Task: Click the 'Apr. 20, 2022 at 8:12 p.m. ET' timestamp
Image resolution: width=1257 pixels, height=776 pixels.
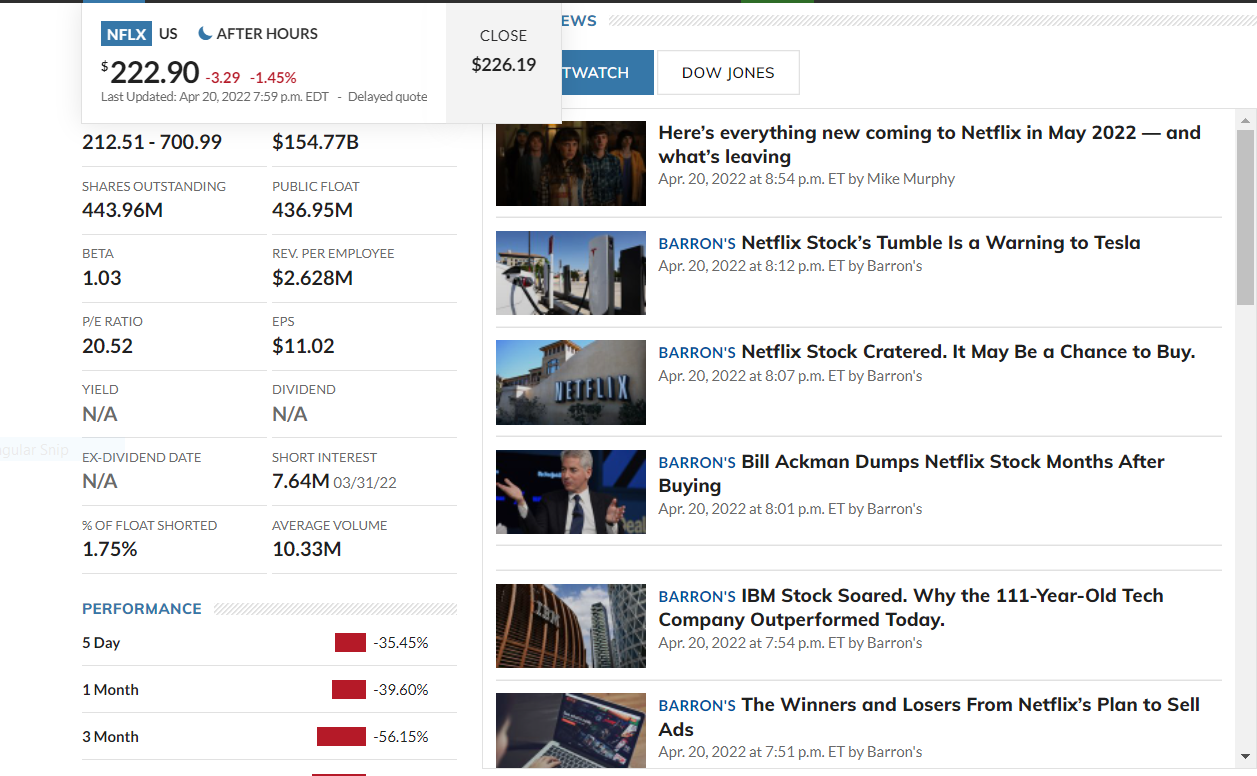Action: (751, 266)
